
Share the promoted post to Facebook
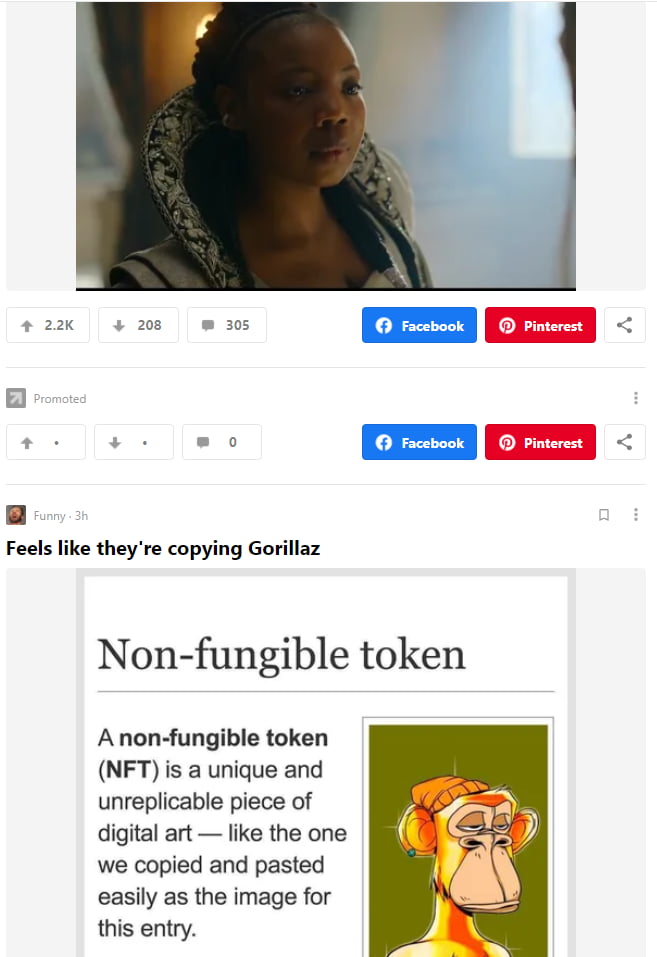pyautogui.click(x=419, y=442)
